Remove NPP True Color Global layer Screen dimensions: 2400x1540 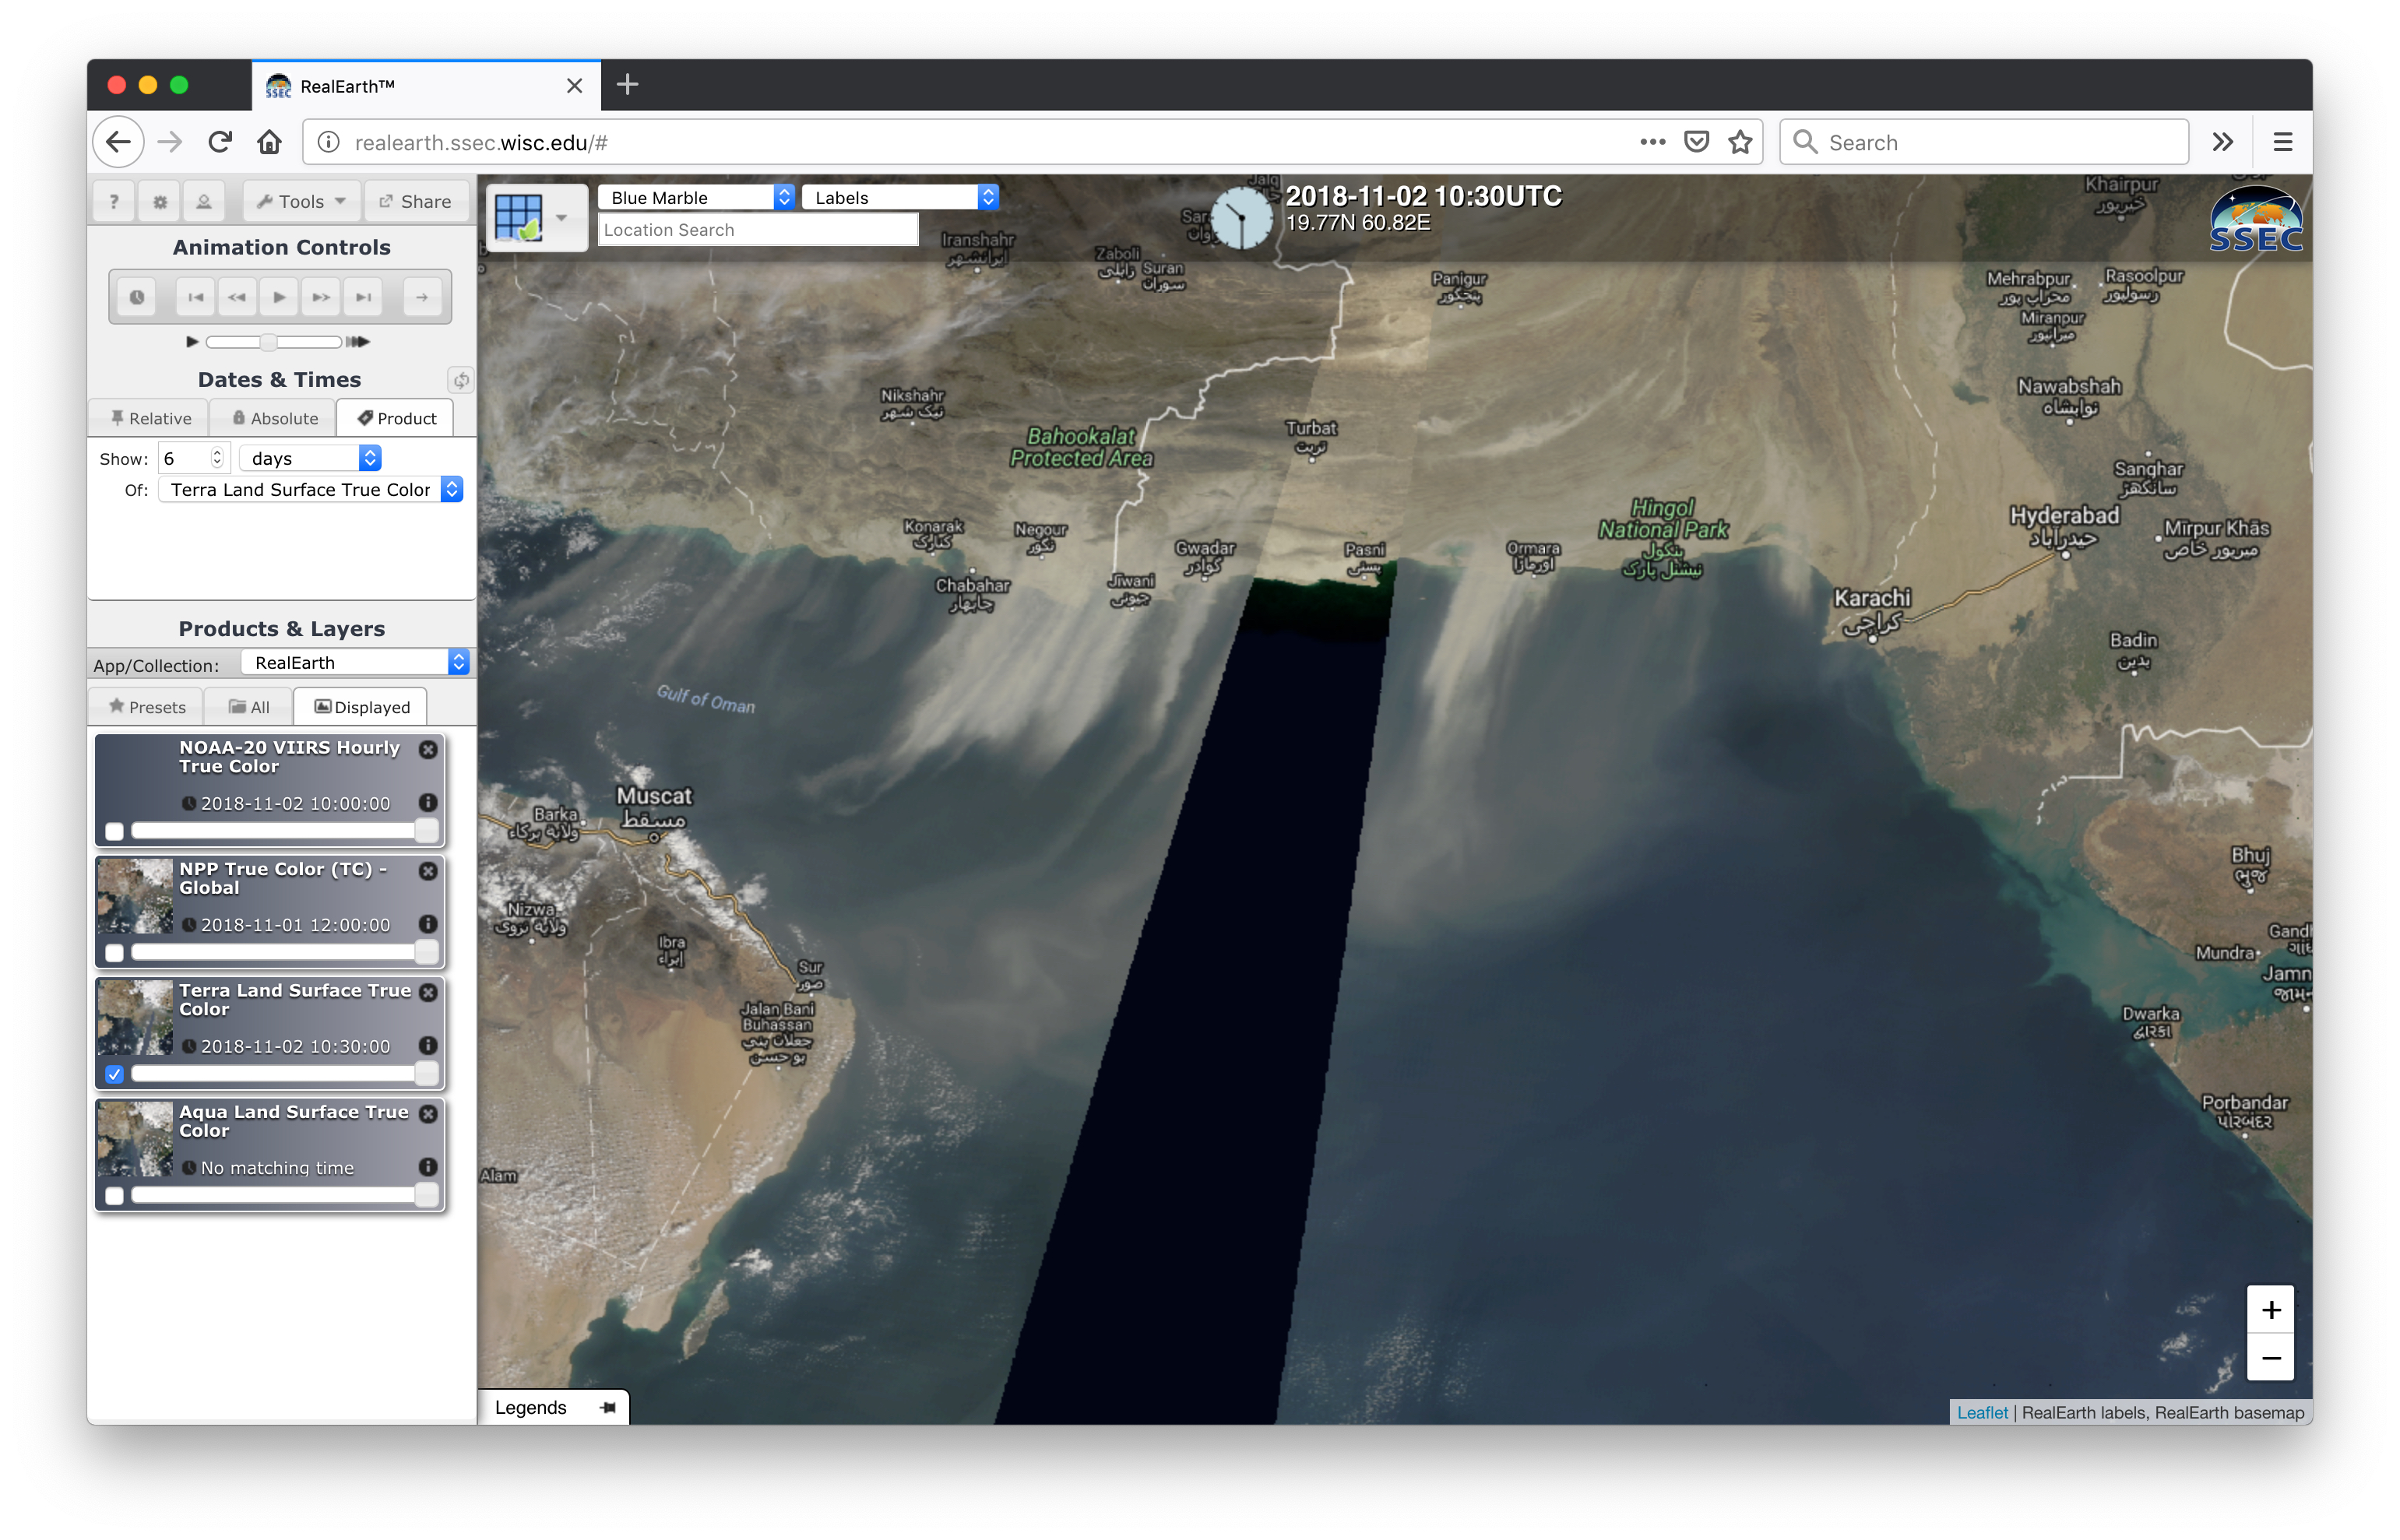pyautogui.click(x=428, y=871)
